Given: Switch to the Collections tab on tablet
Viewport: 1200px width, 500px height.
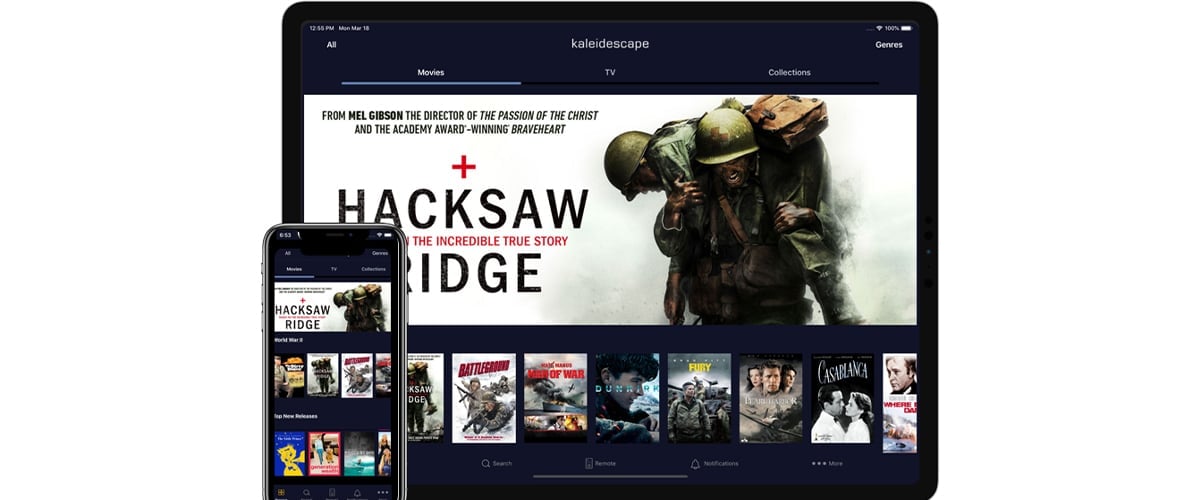Looking at the screenshot, I should tap(789, 73).
